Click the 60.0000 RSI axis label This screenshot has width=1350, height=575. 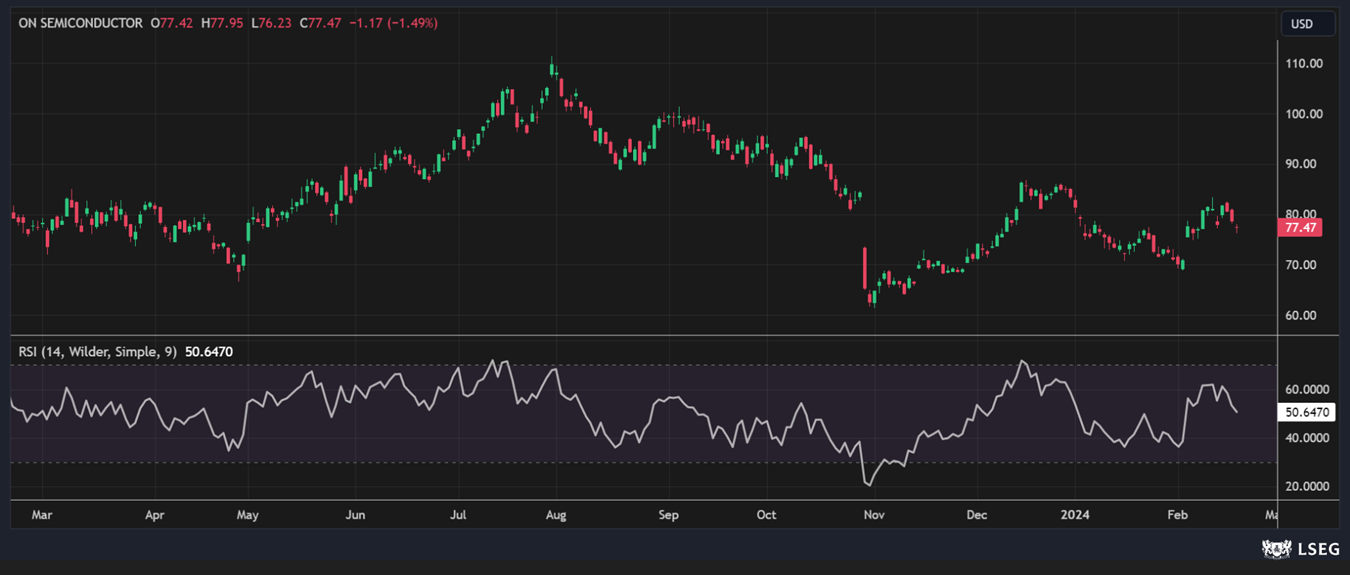[1307, 390]
